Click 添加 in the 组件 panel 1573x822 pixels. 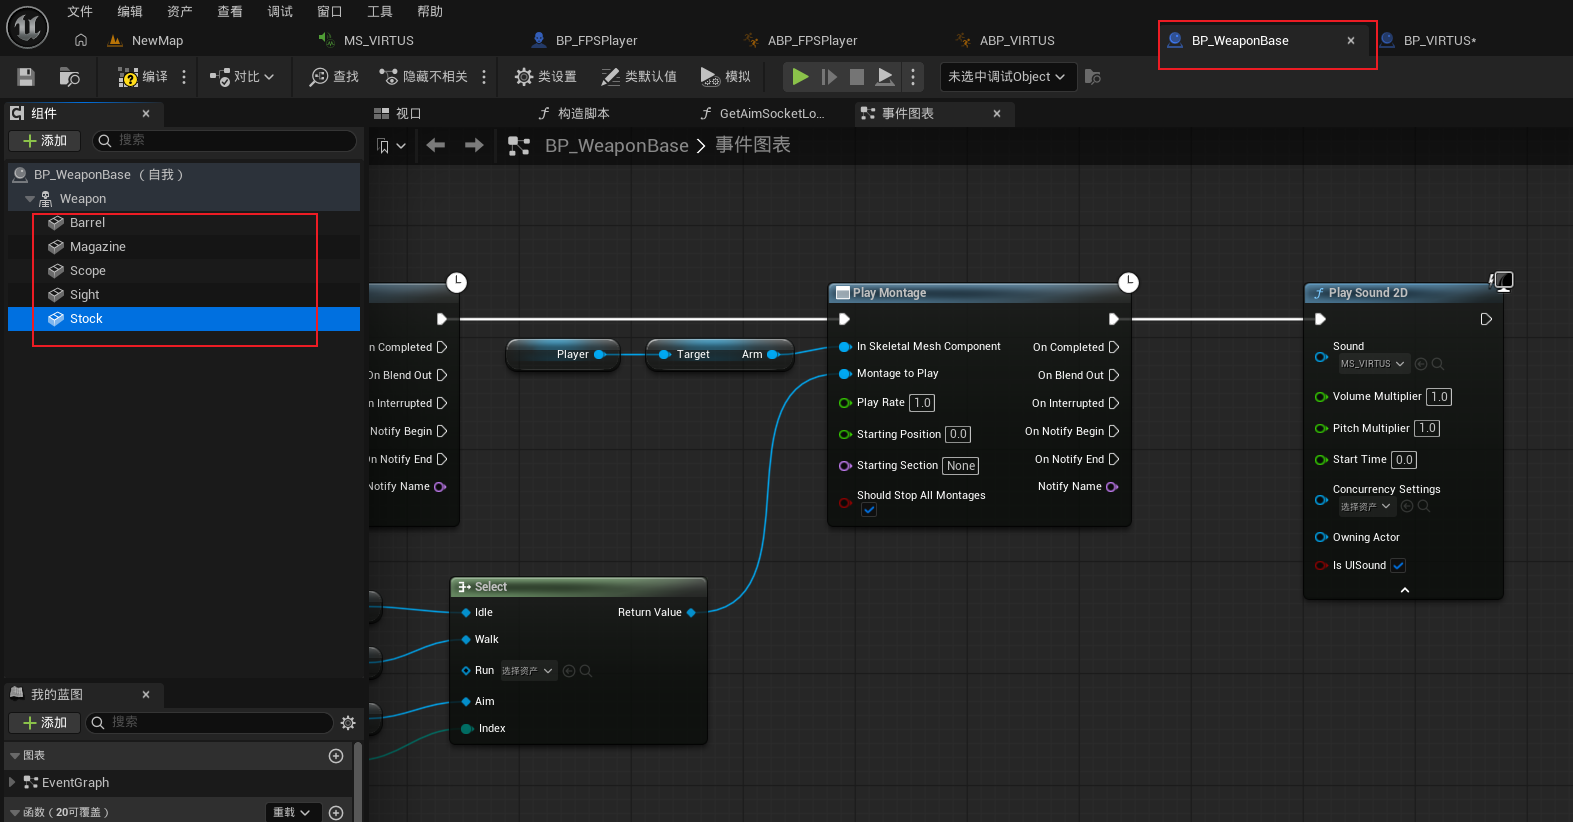45,141
